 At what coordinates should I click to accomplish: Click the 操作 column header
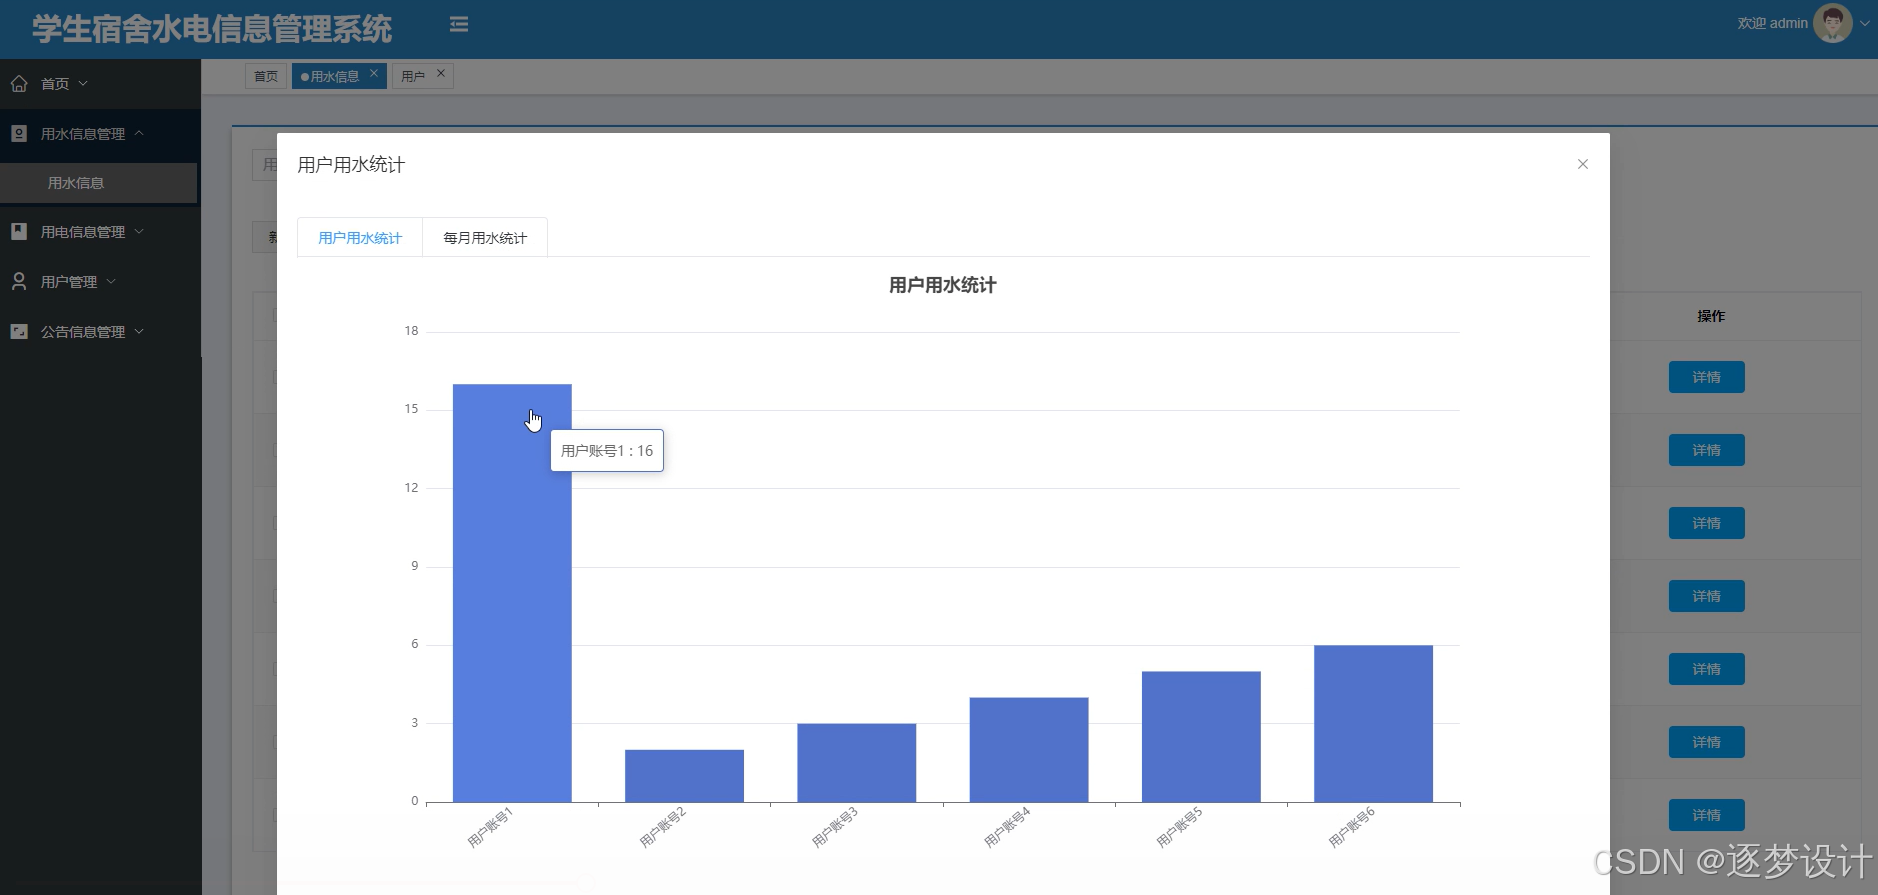1711,316
